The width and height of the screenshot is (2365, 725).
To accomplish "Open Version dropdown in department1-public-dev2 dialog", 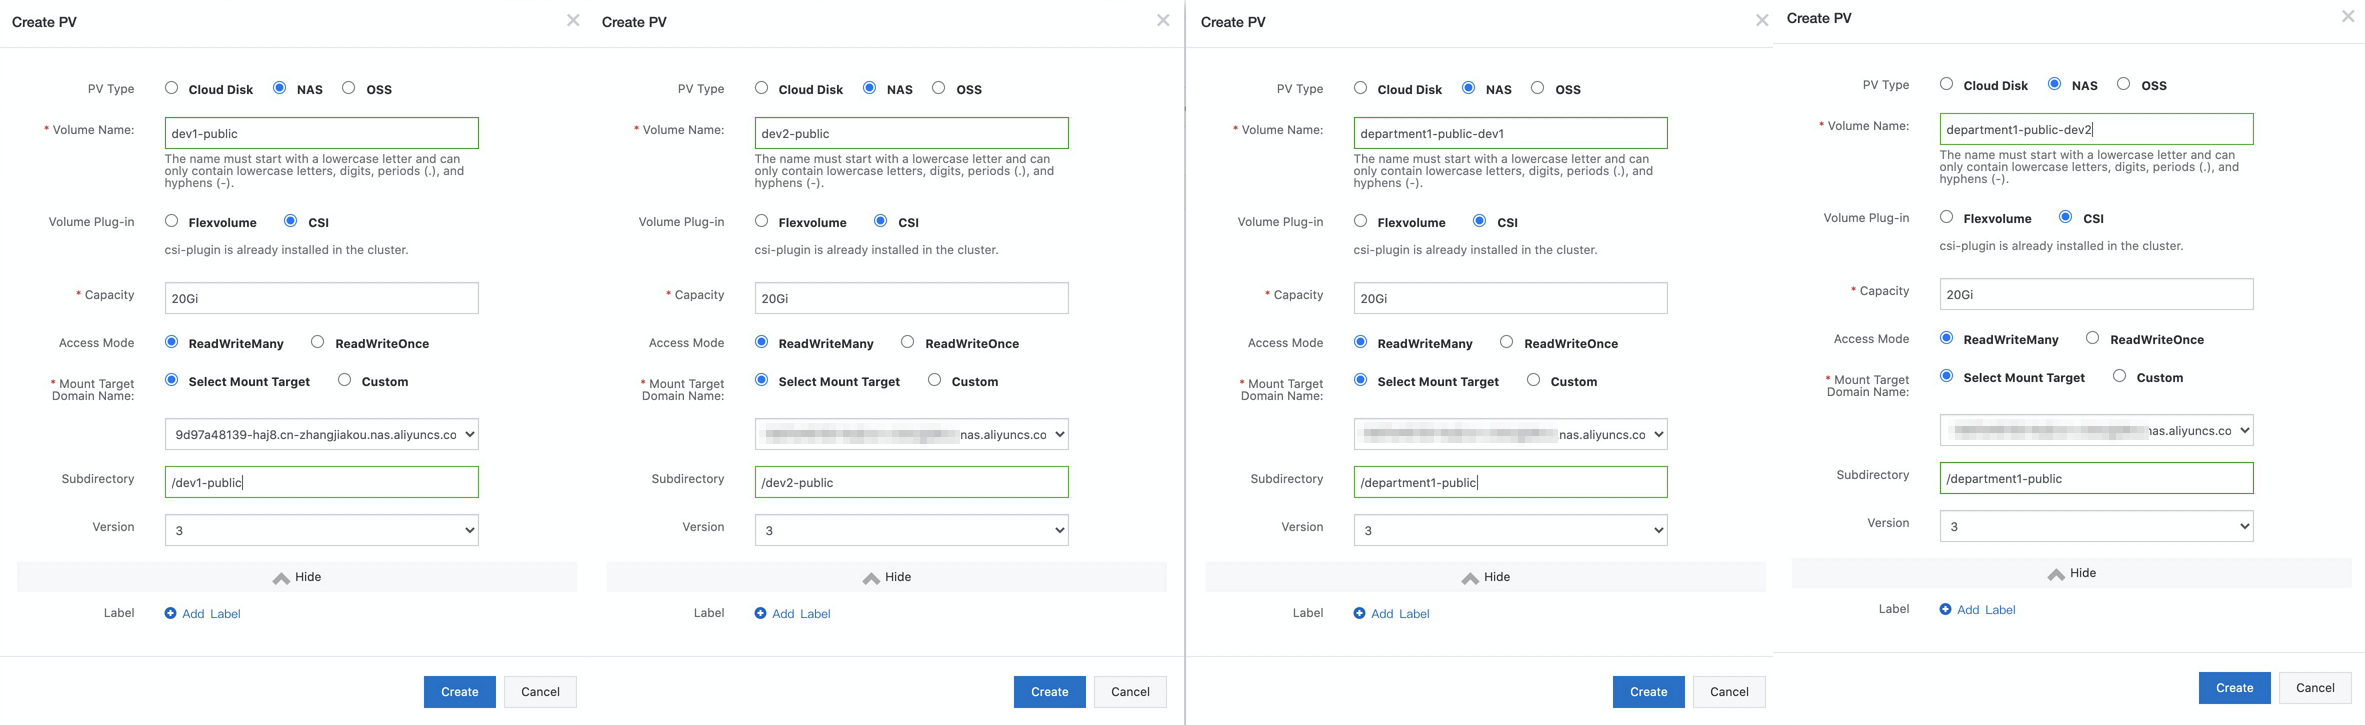I will tap(2096, 526).
